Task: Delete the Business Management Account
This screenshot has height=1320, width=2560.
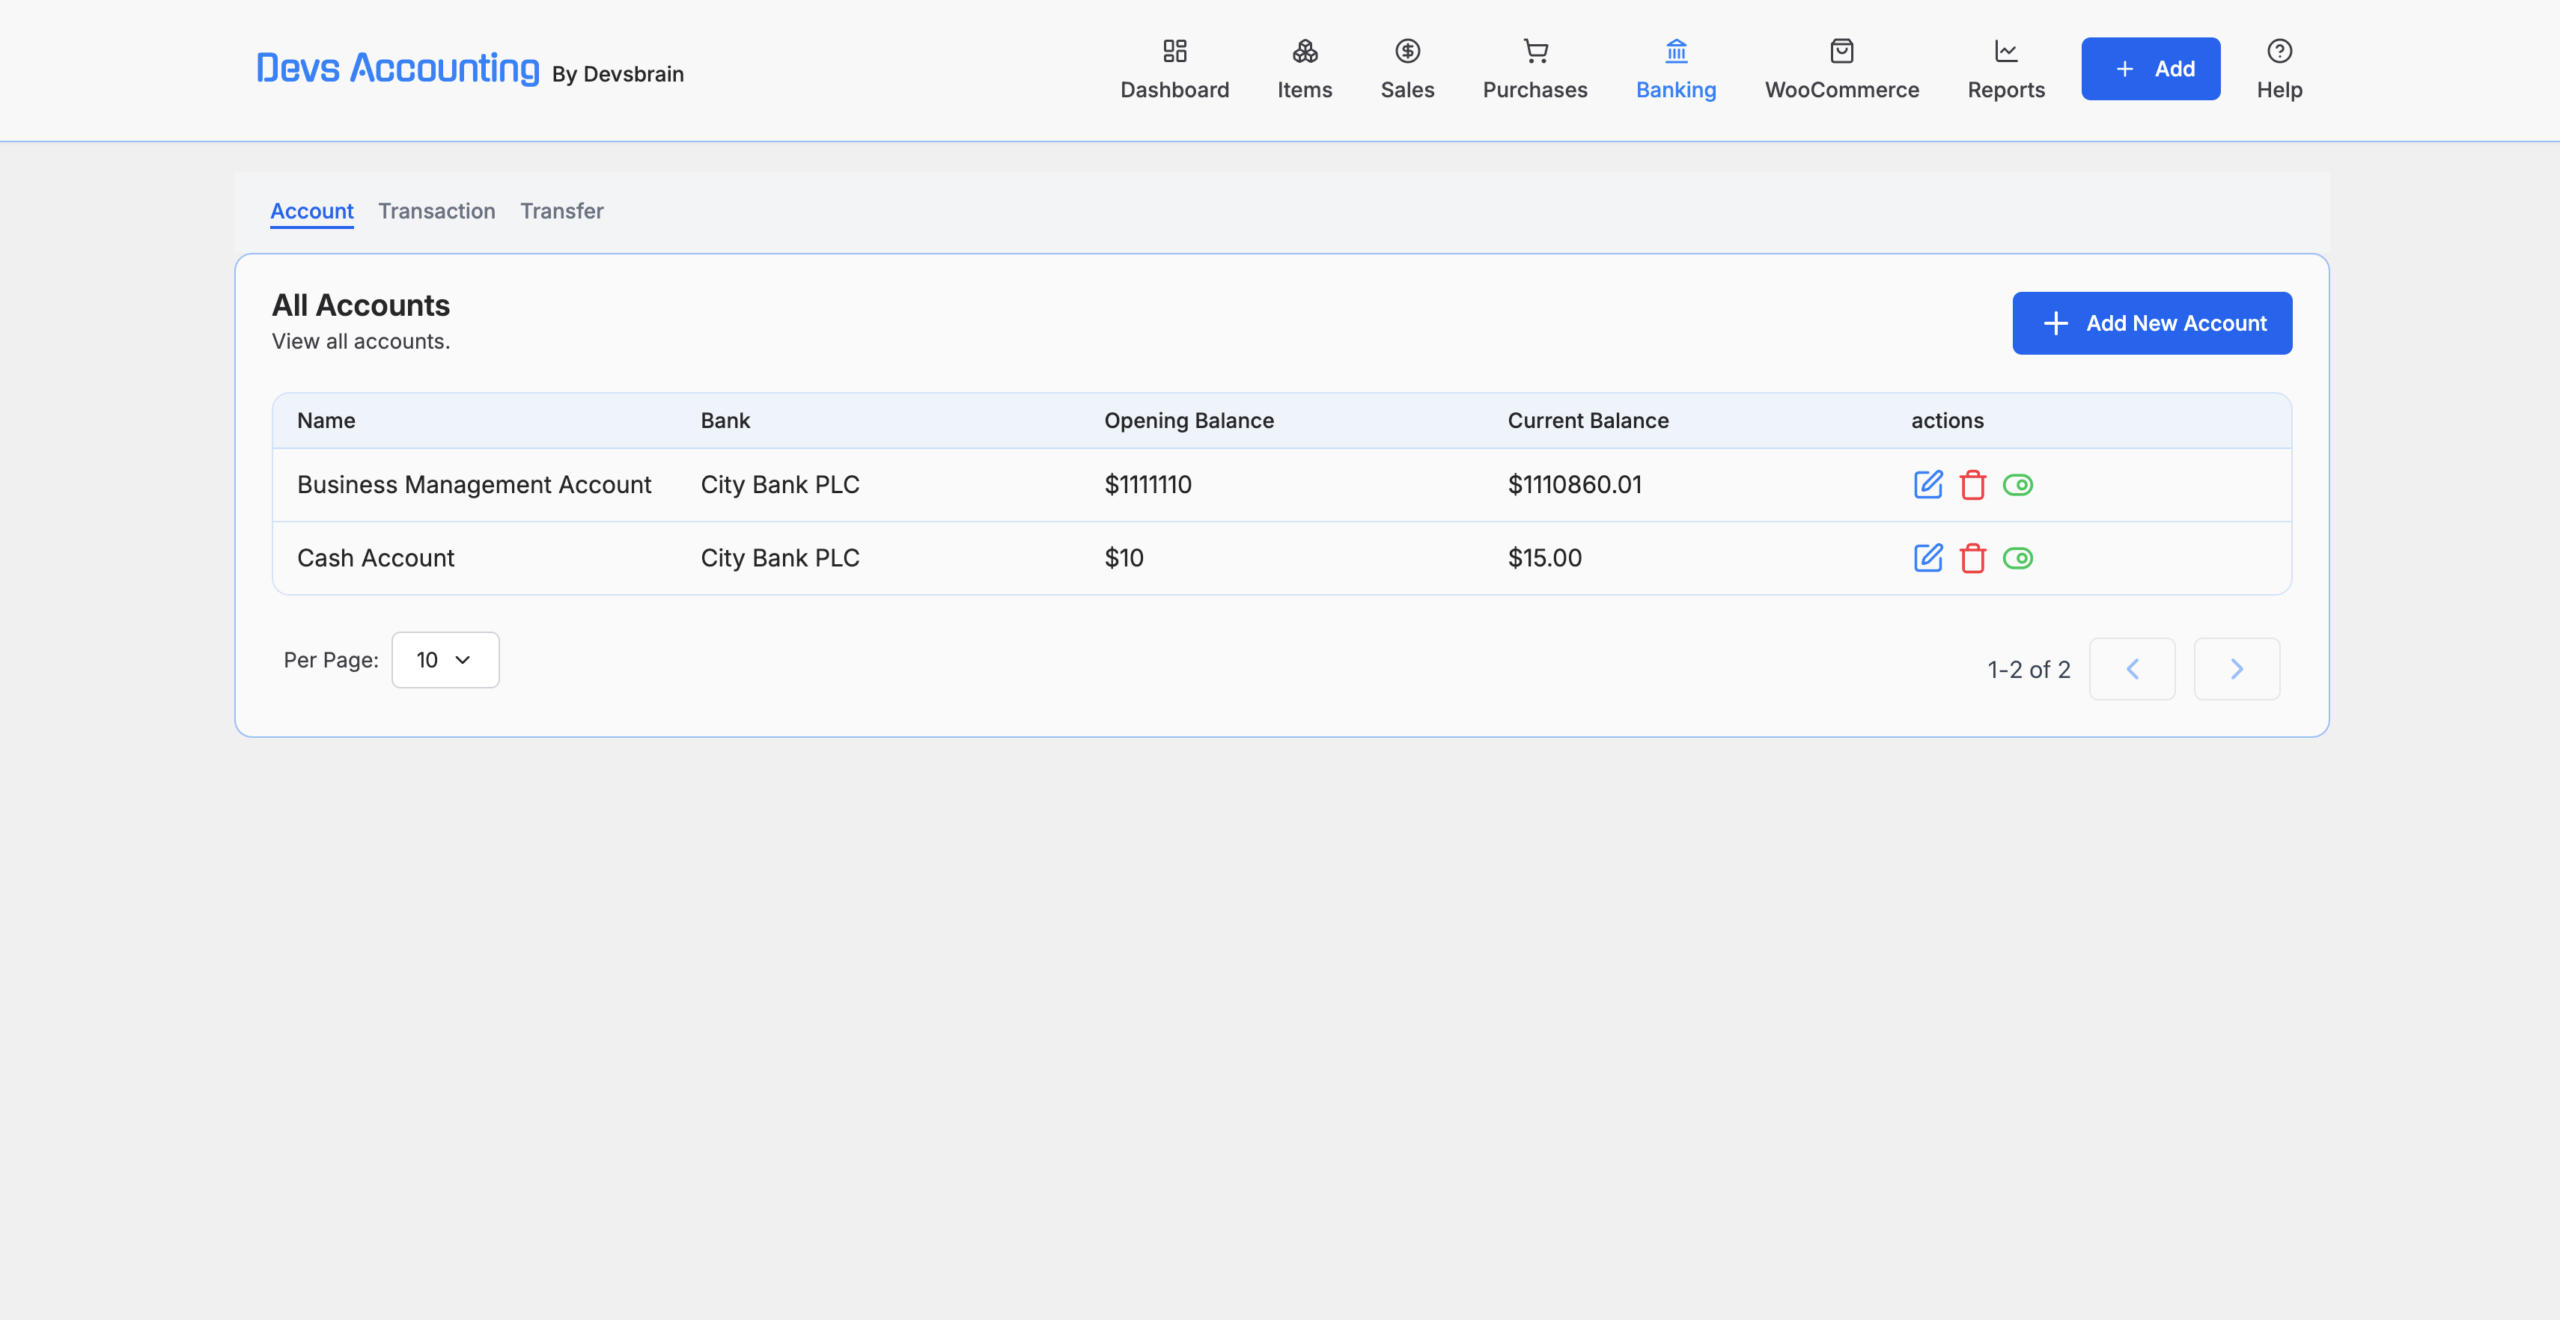Action: 1973,485
